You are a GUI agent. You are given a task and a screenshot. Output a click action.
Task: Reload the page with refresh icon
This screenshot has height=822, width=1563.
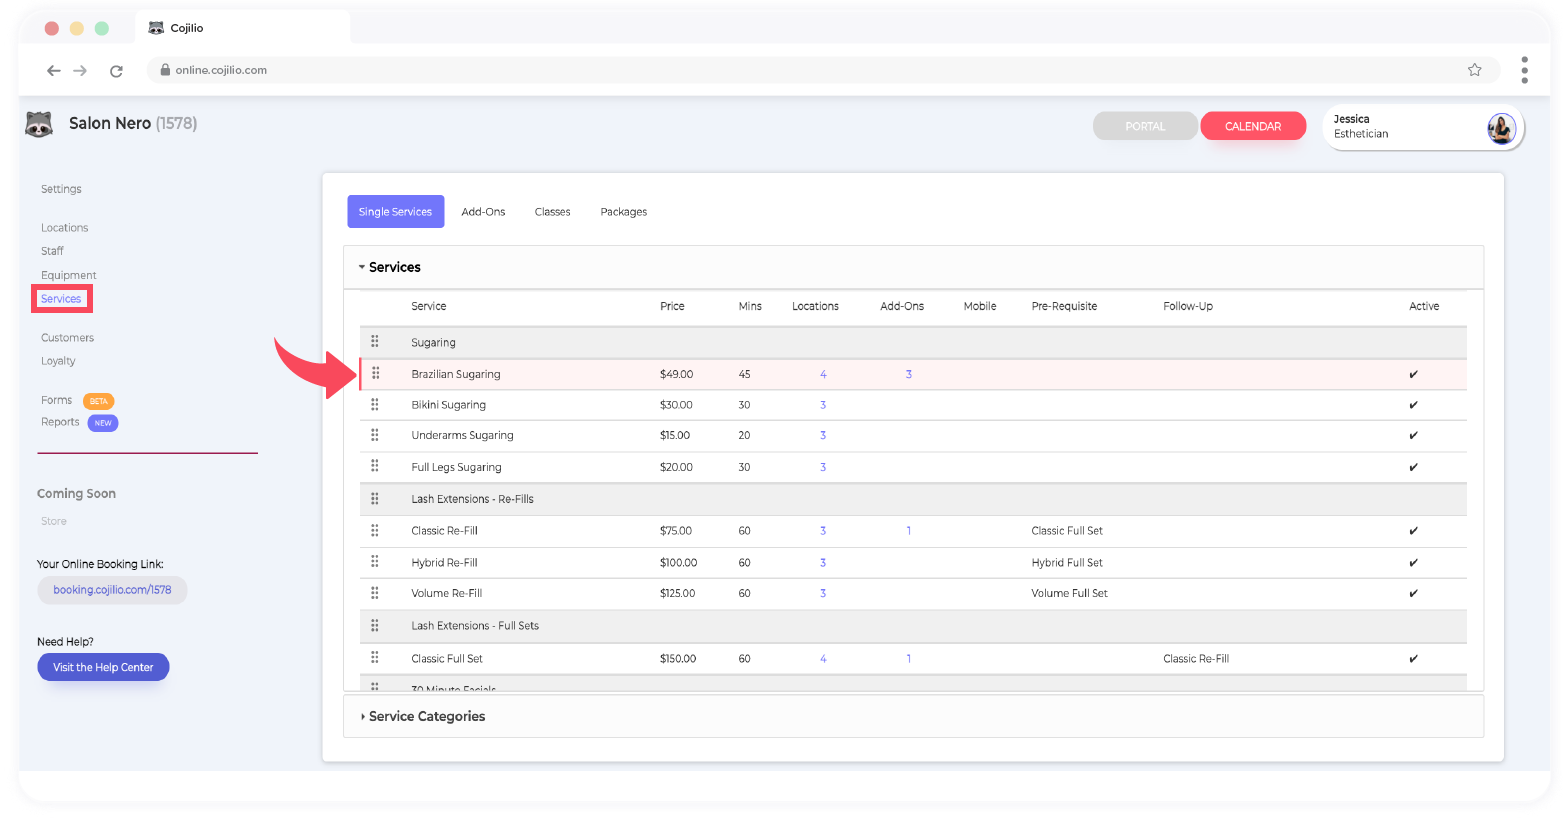click(116, 71)
